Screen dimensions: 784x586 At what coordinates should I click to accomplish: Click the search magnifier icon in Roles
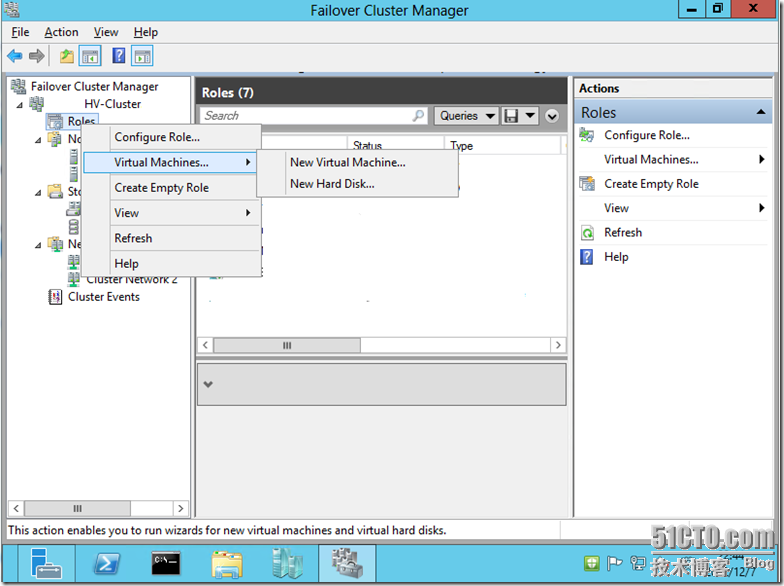pyautogui.click(x=418, y=116)
